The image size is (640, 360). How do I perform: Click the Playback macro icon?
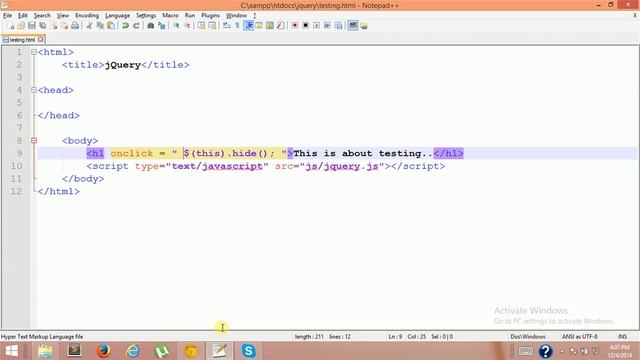click(x=316, y=26)
